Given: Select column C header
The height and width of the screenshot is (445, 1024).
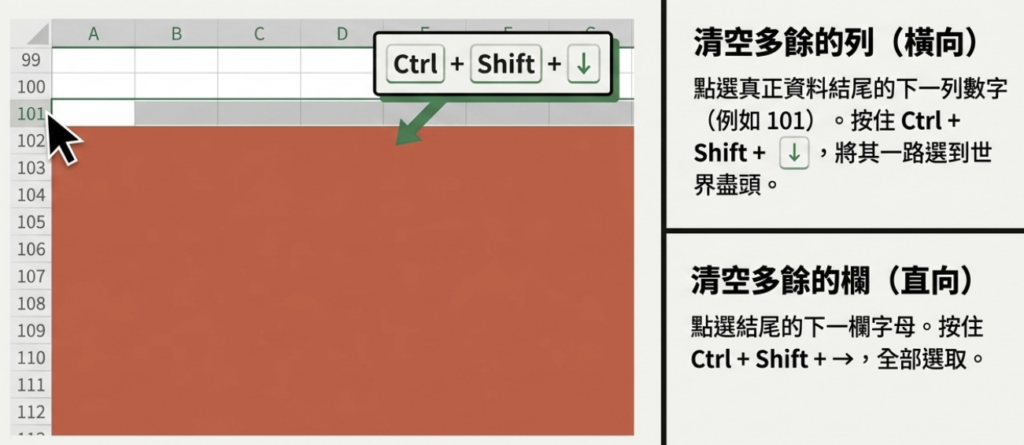Looking at the screenshot, I should pos(259,34).
